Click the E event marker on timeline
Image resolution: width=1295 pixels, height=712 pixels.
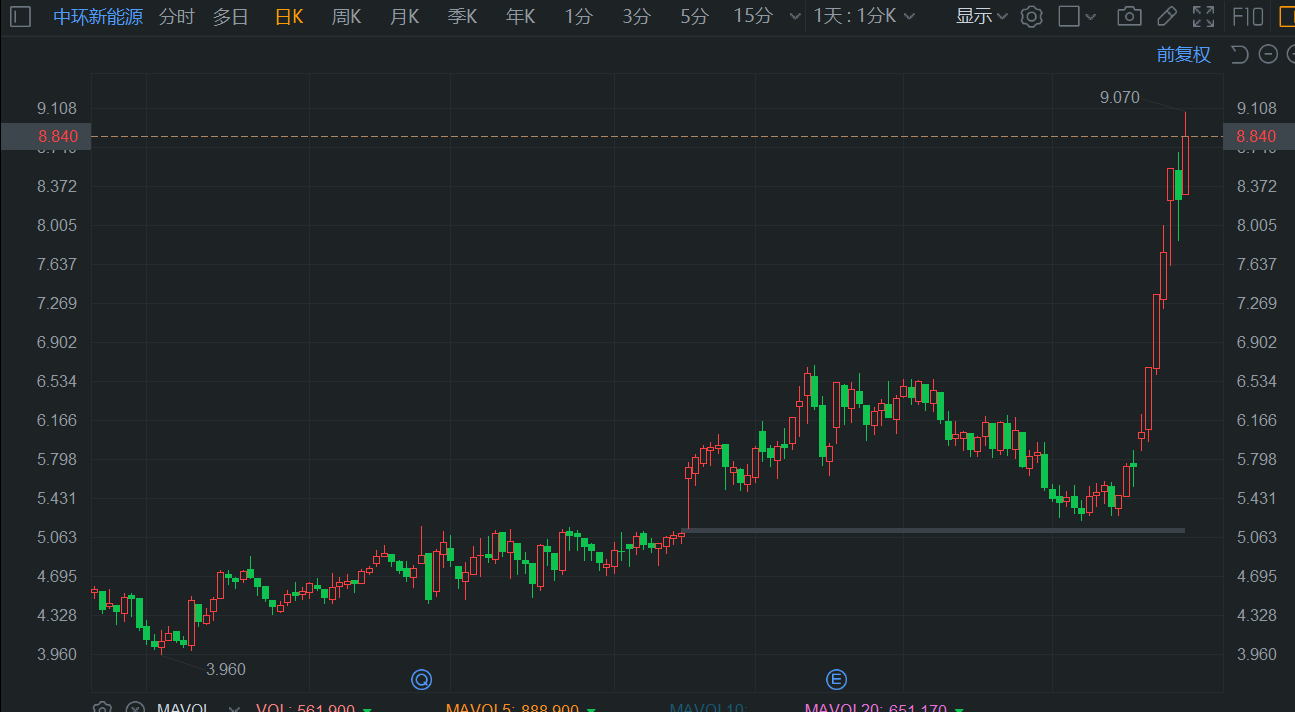click(836, 680)
